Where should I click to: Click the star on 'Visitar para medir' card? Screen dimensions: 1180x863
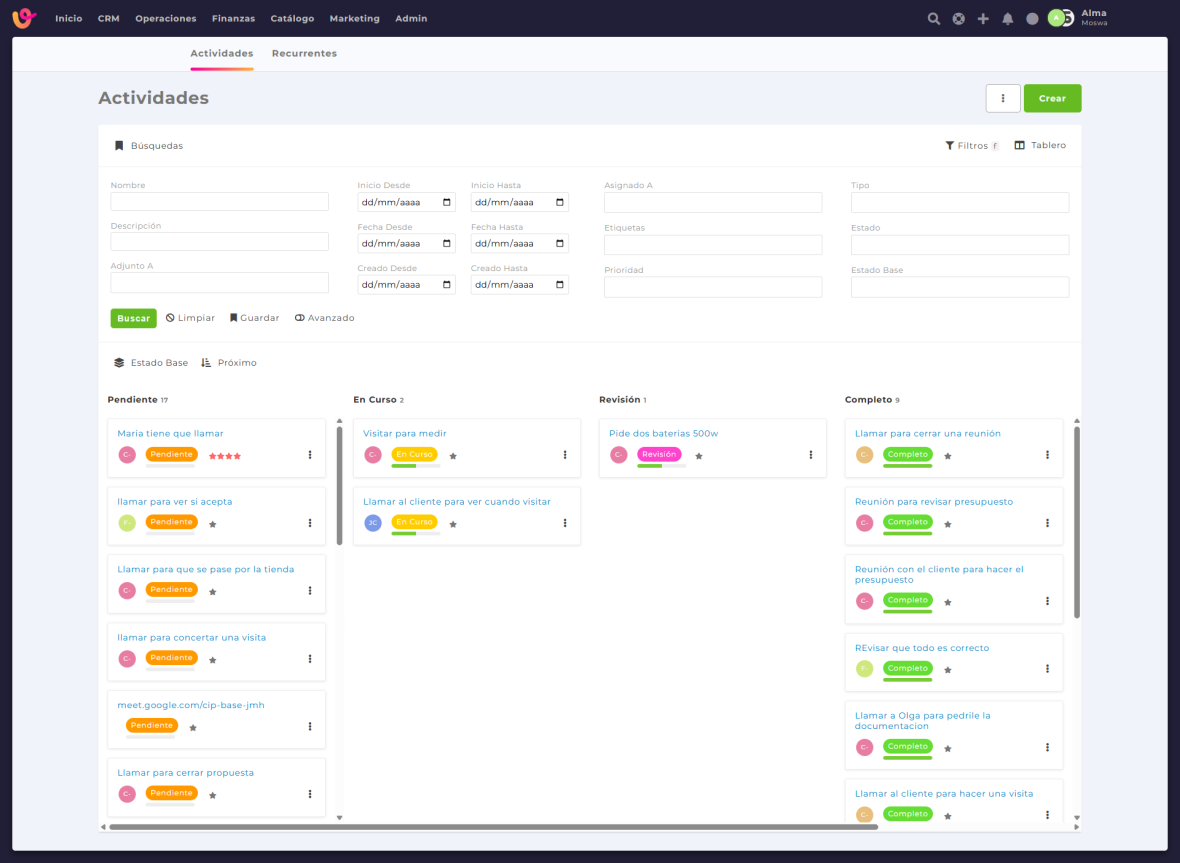click(453, 456)
